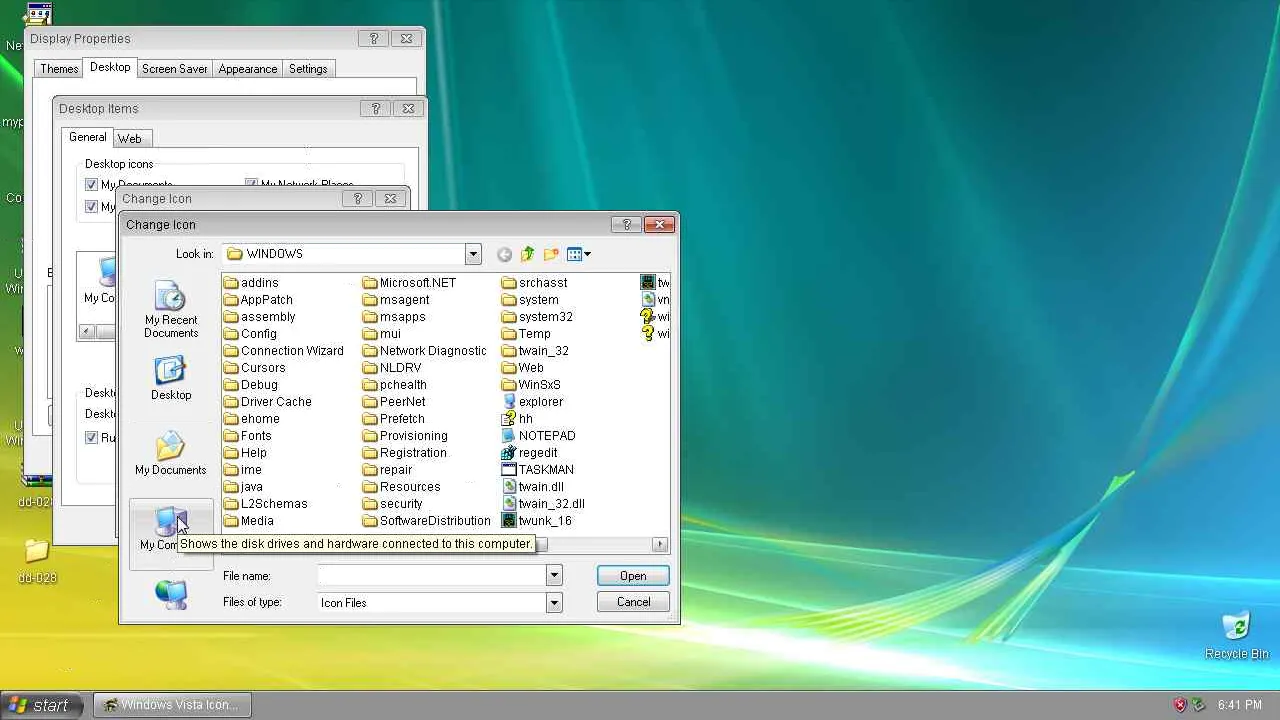This screenshot has height=720, width=1280.
Task: Create a new folder with the toolbar icon
Action: [x=551, y=254]
